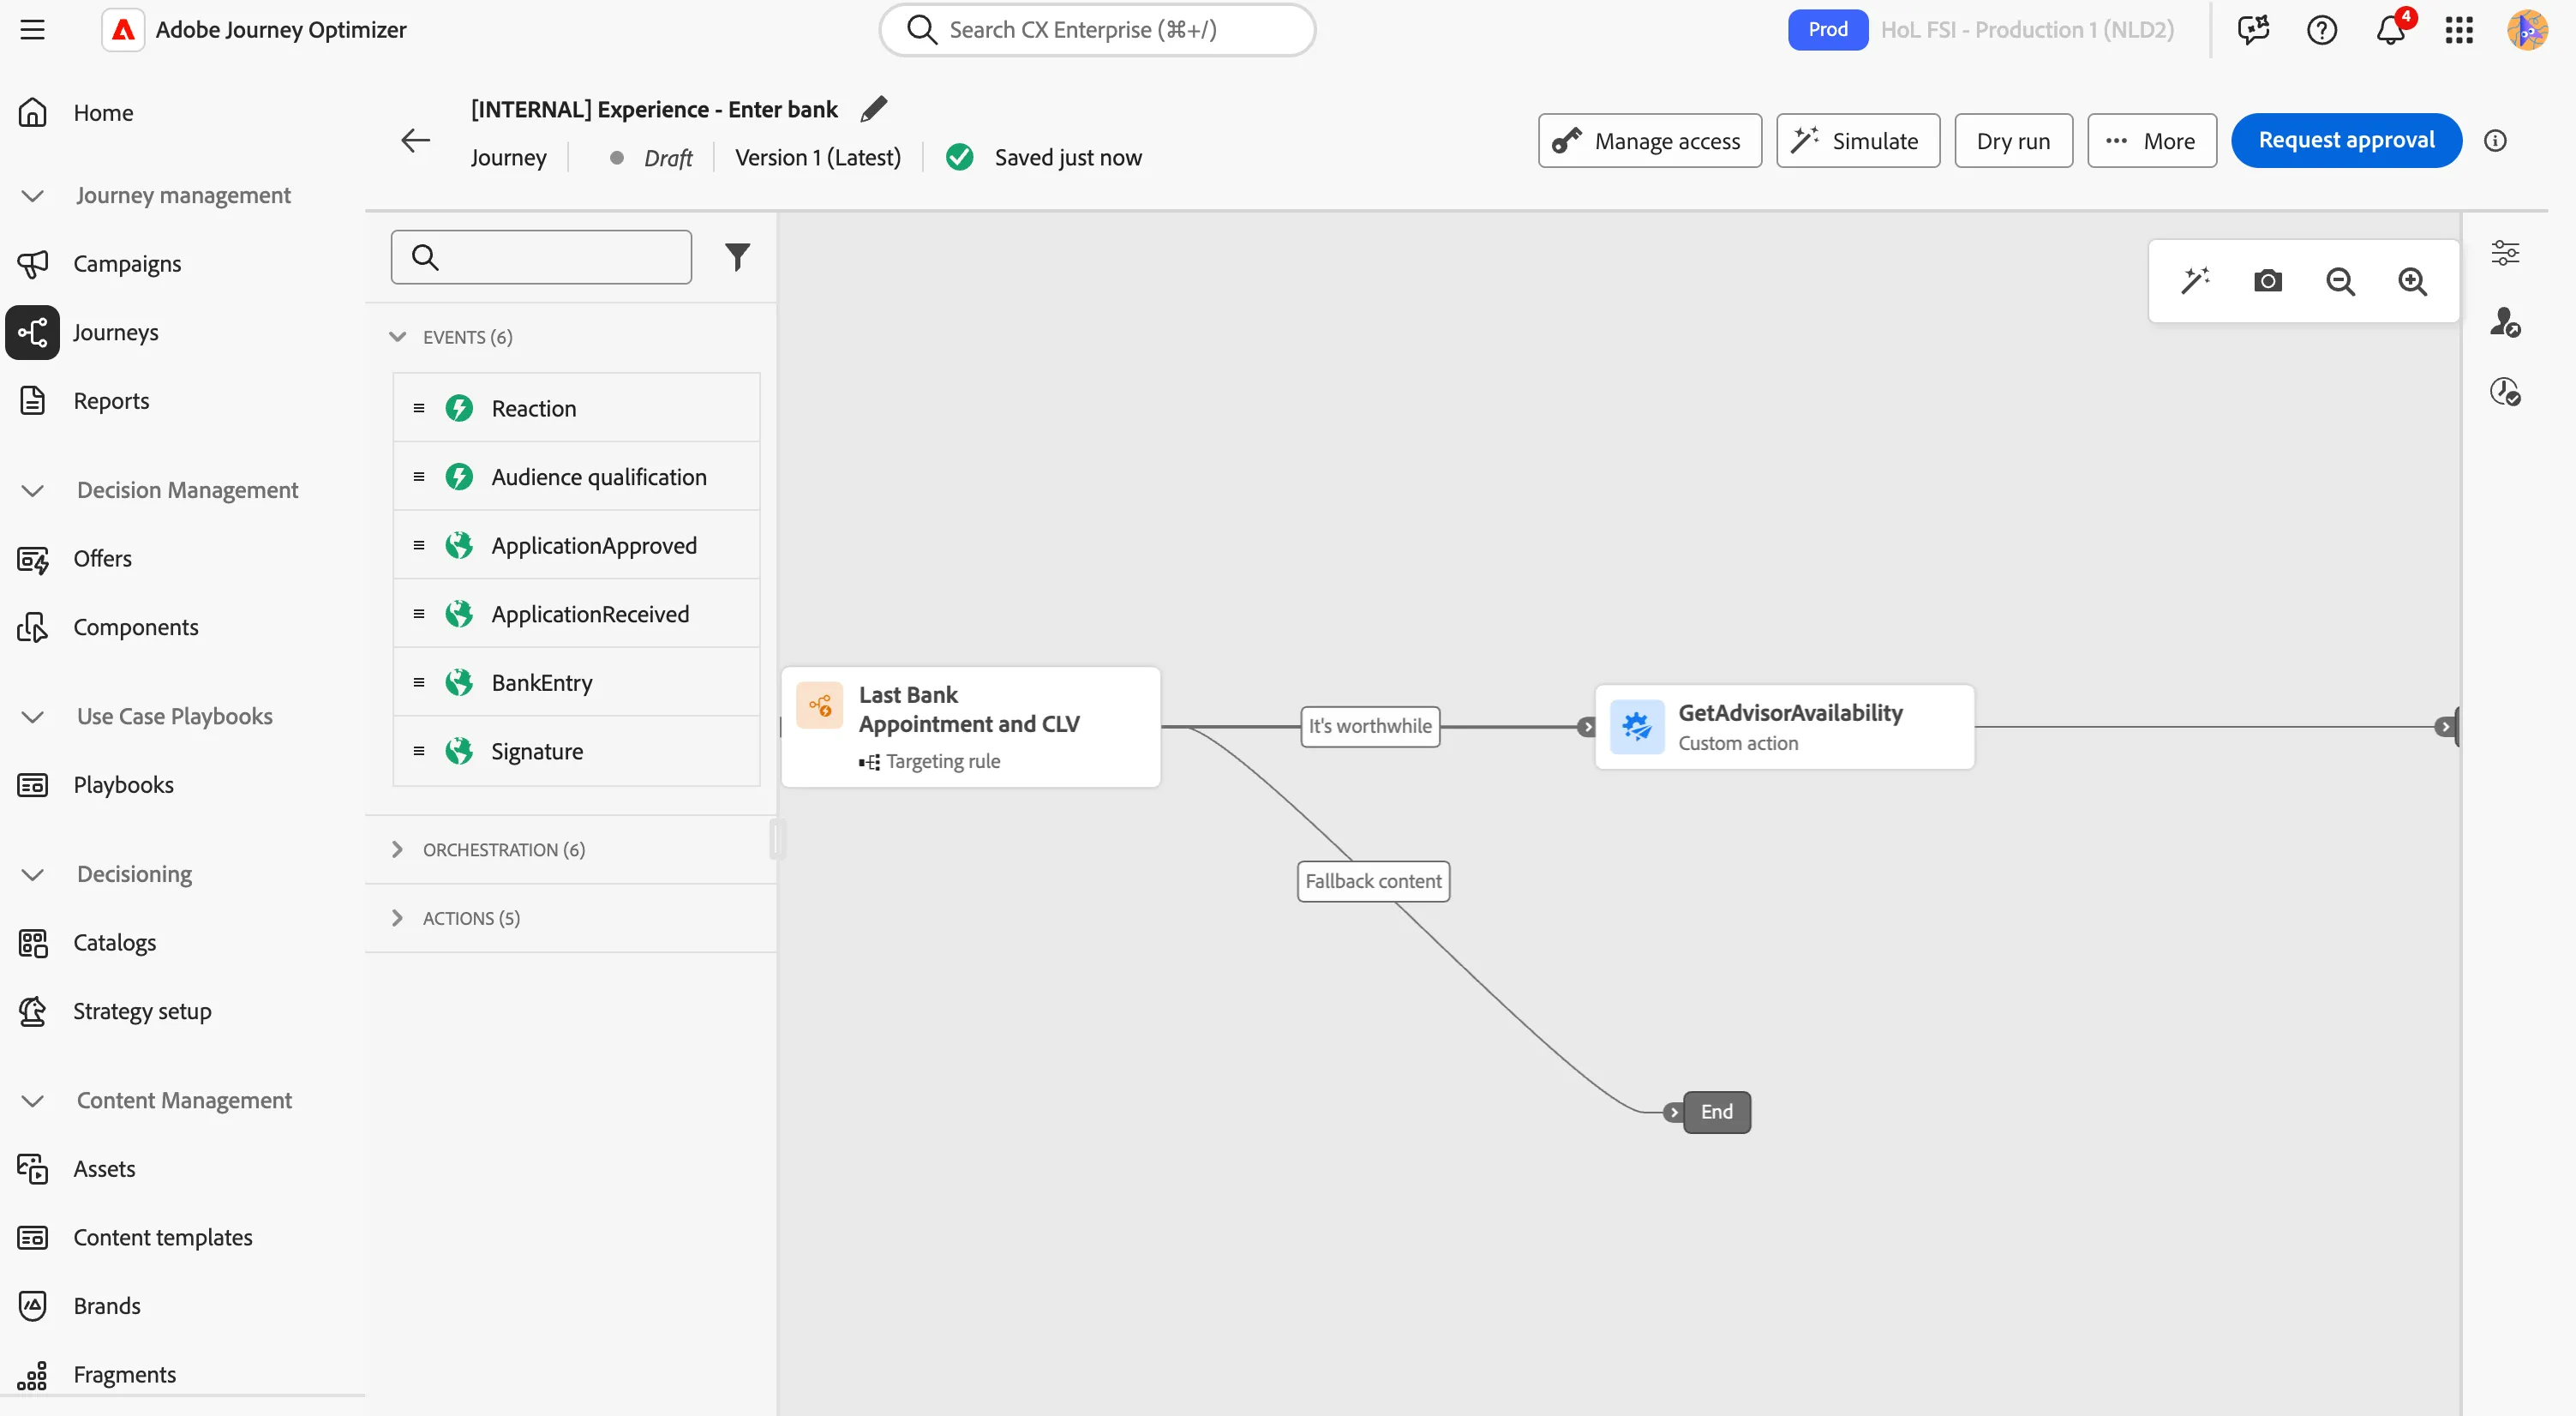Viewport: 2576px width, 1416px height.
Task: Open the feedback chat icon
Action: [x=2253, y=30]
